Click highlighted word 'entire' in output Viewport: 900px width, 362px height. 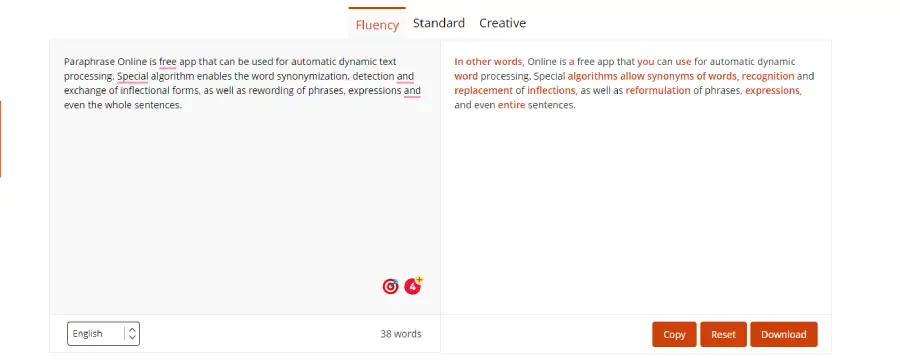click(x=511, y=106)
